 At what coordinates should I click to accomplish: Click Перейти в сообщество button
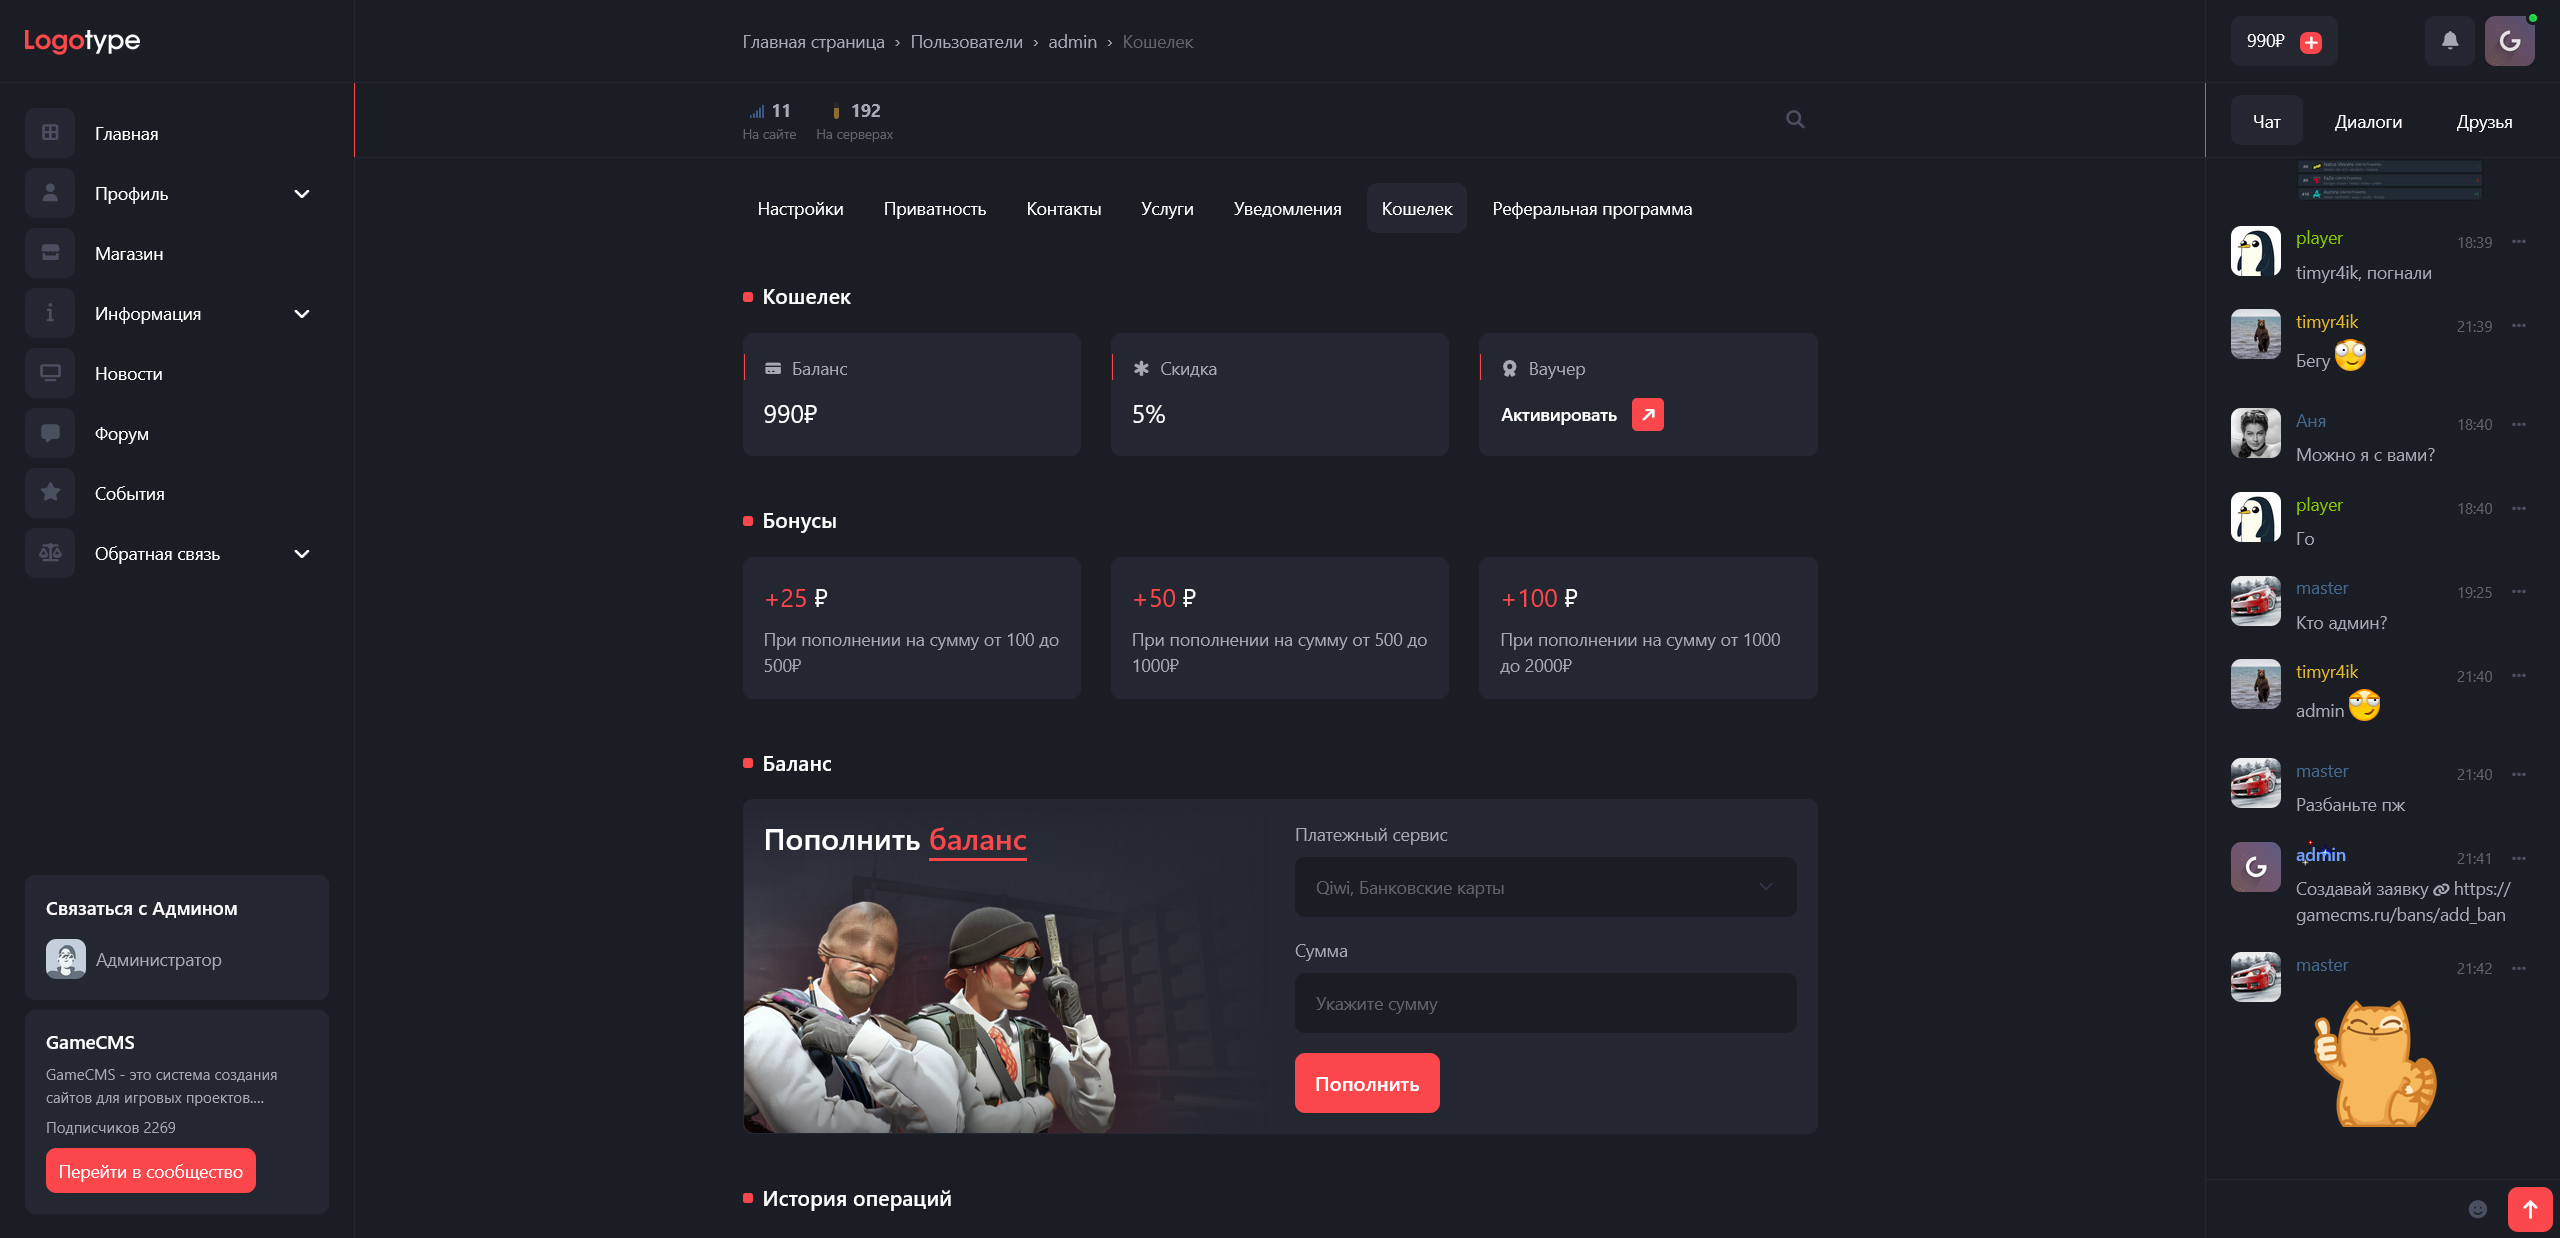click(151, 1171)
